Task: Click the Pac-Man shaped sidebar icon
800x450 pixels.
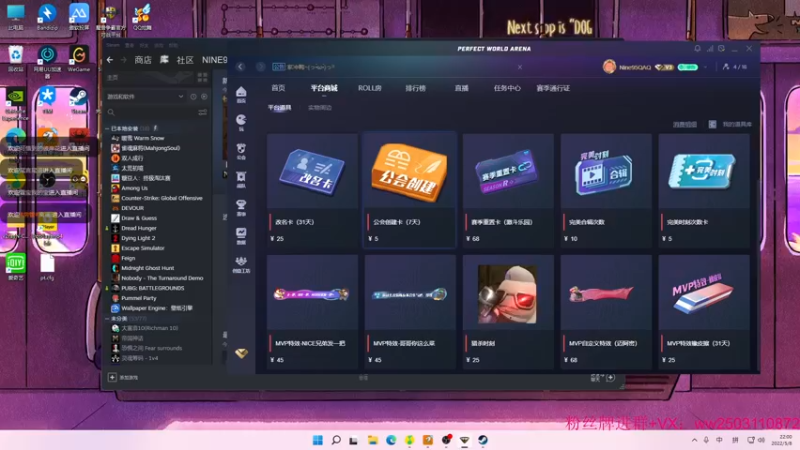Action: coord(241,120)
